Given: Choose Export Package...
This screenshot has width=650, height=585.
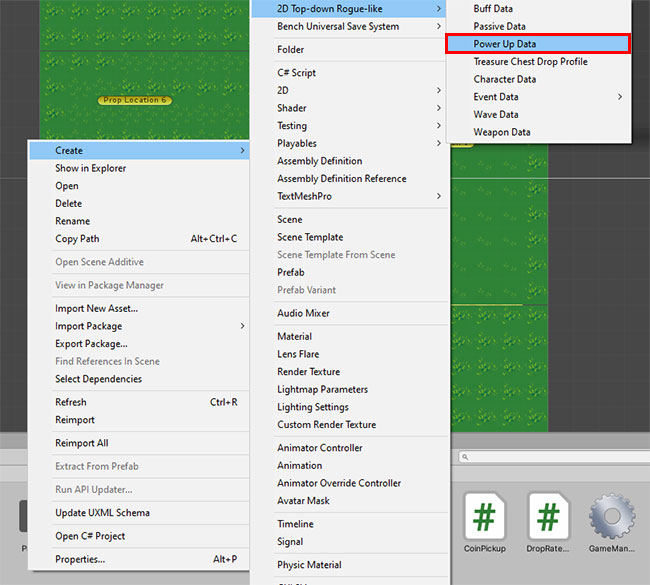Looking at the screenshot, I should 139,344.
